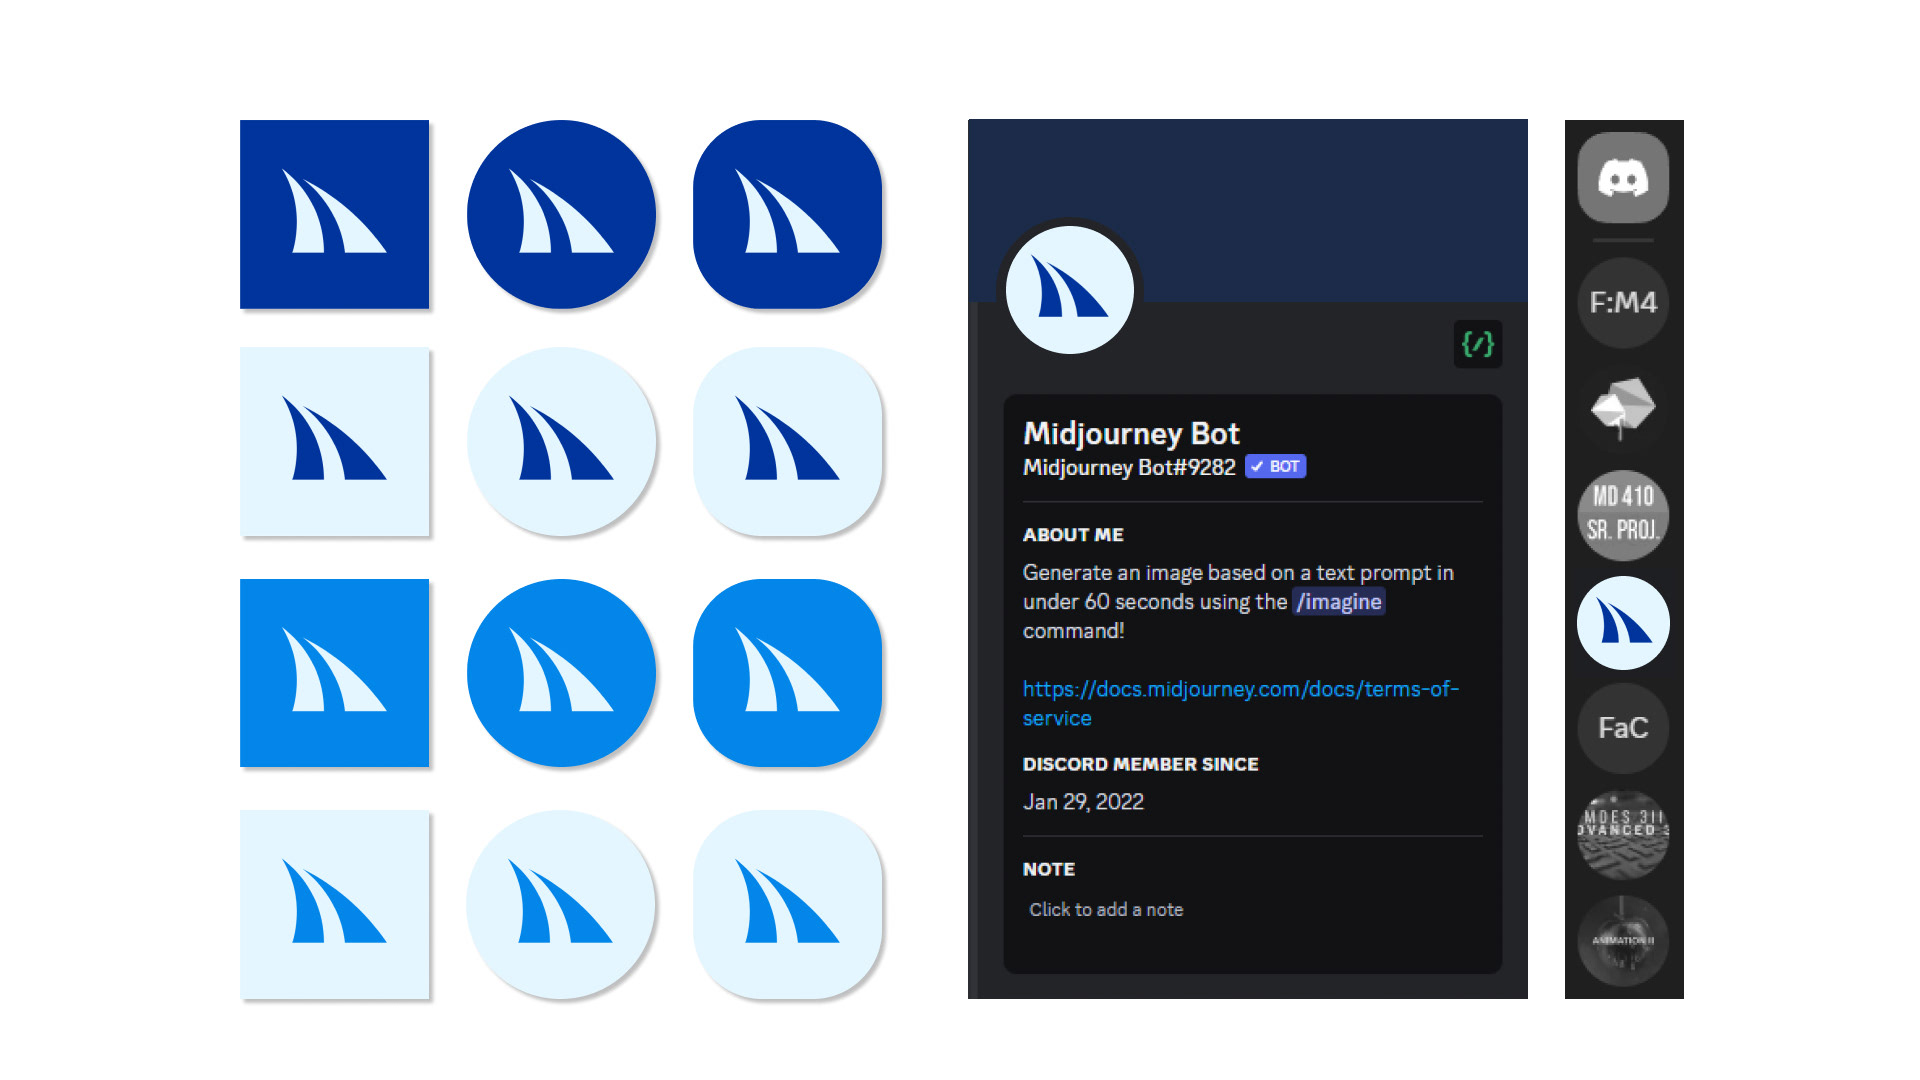Click the verified BOT tag badge

click(1275, 467)
